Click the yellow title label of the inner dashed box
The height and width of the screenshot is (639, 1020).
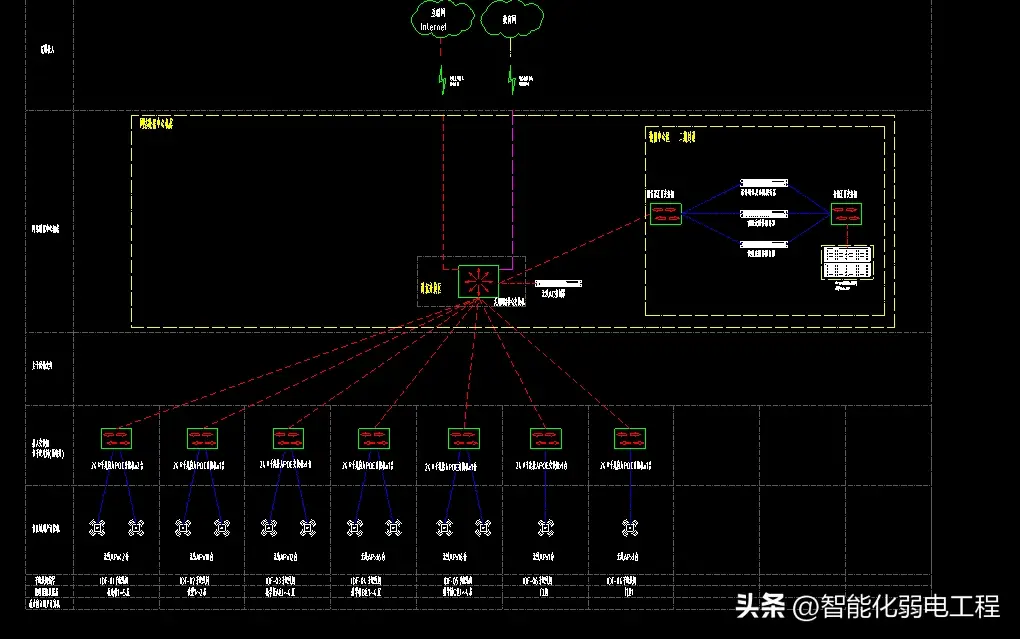(x=672, y=137)
